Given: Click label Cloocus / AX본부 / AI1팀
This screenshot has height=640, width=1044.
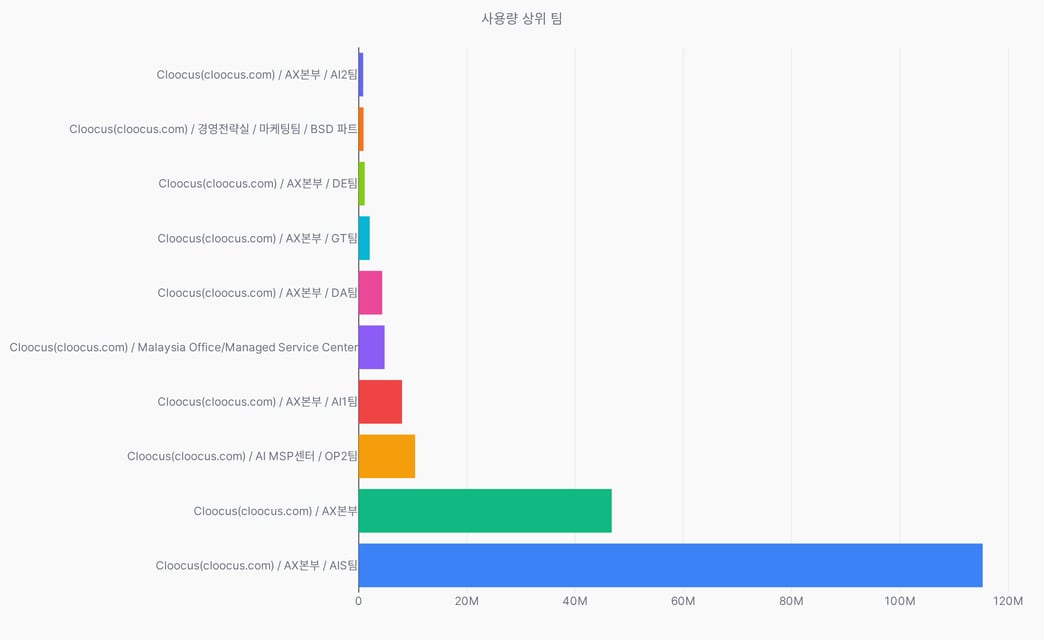Looking at the screenshot, I should [258, 402].
